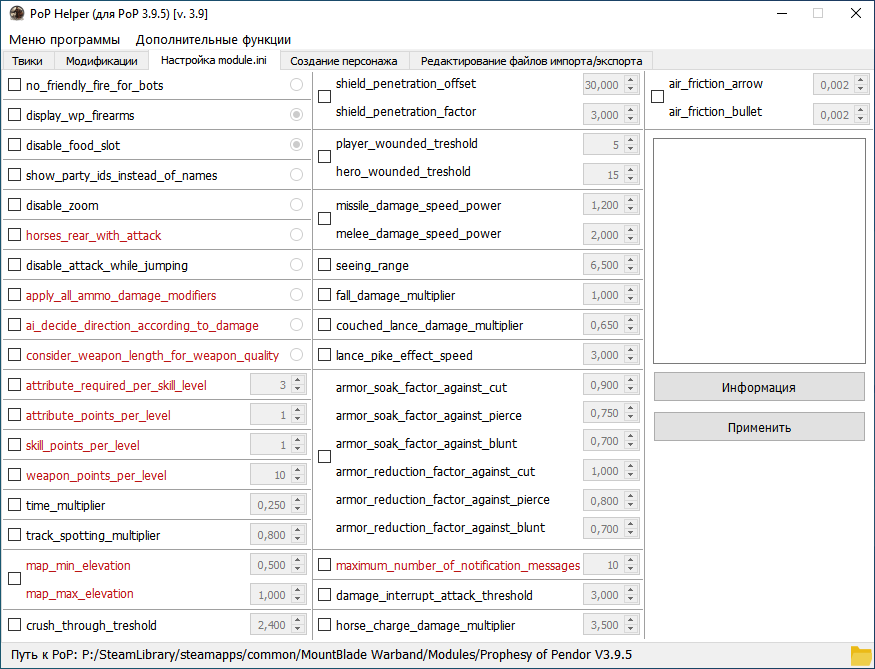This screenshot has height=669, width=875.
Task: Click the seeing_range value field
Action: coord(602,266)
